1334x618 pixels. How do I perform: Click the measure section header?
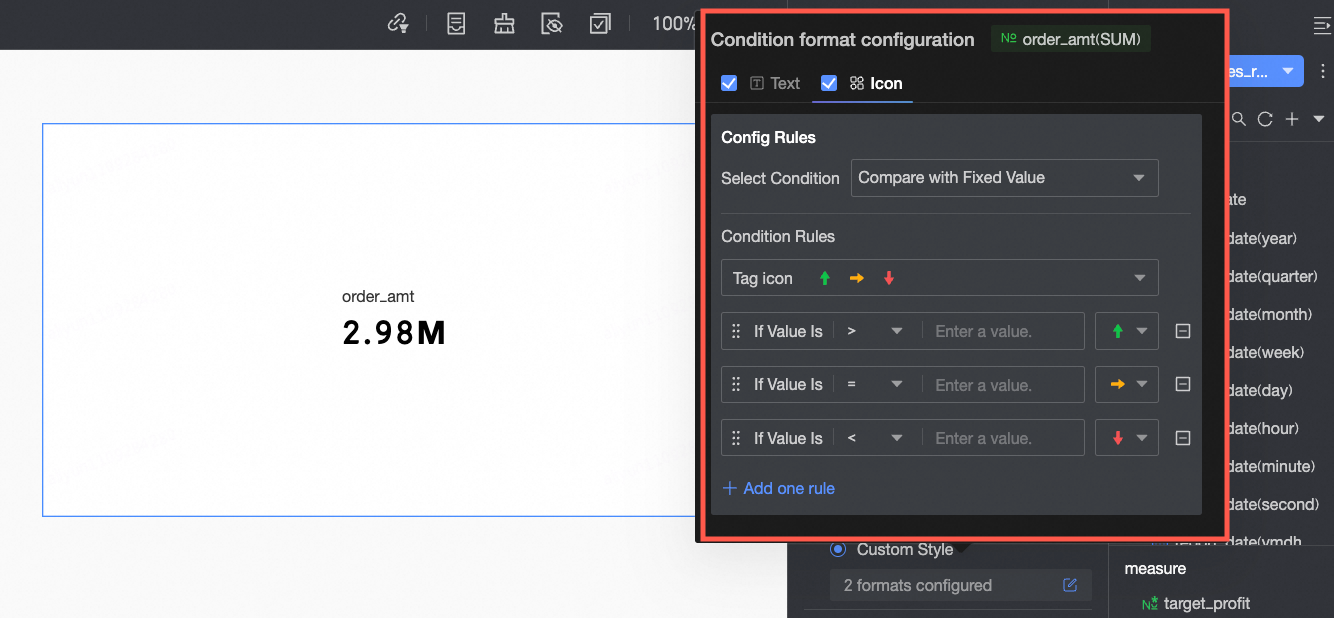tap(1155, 568)
